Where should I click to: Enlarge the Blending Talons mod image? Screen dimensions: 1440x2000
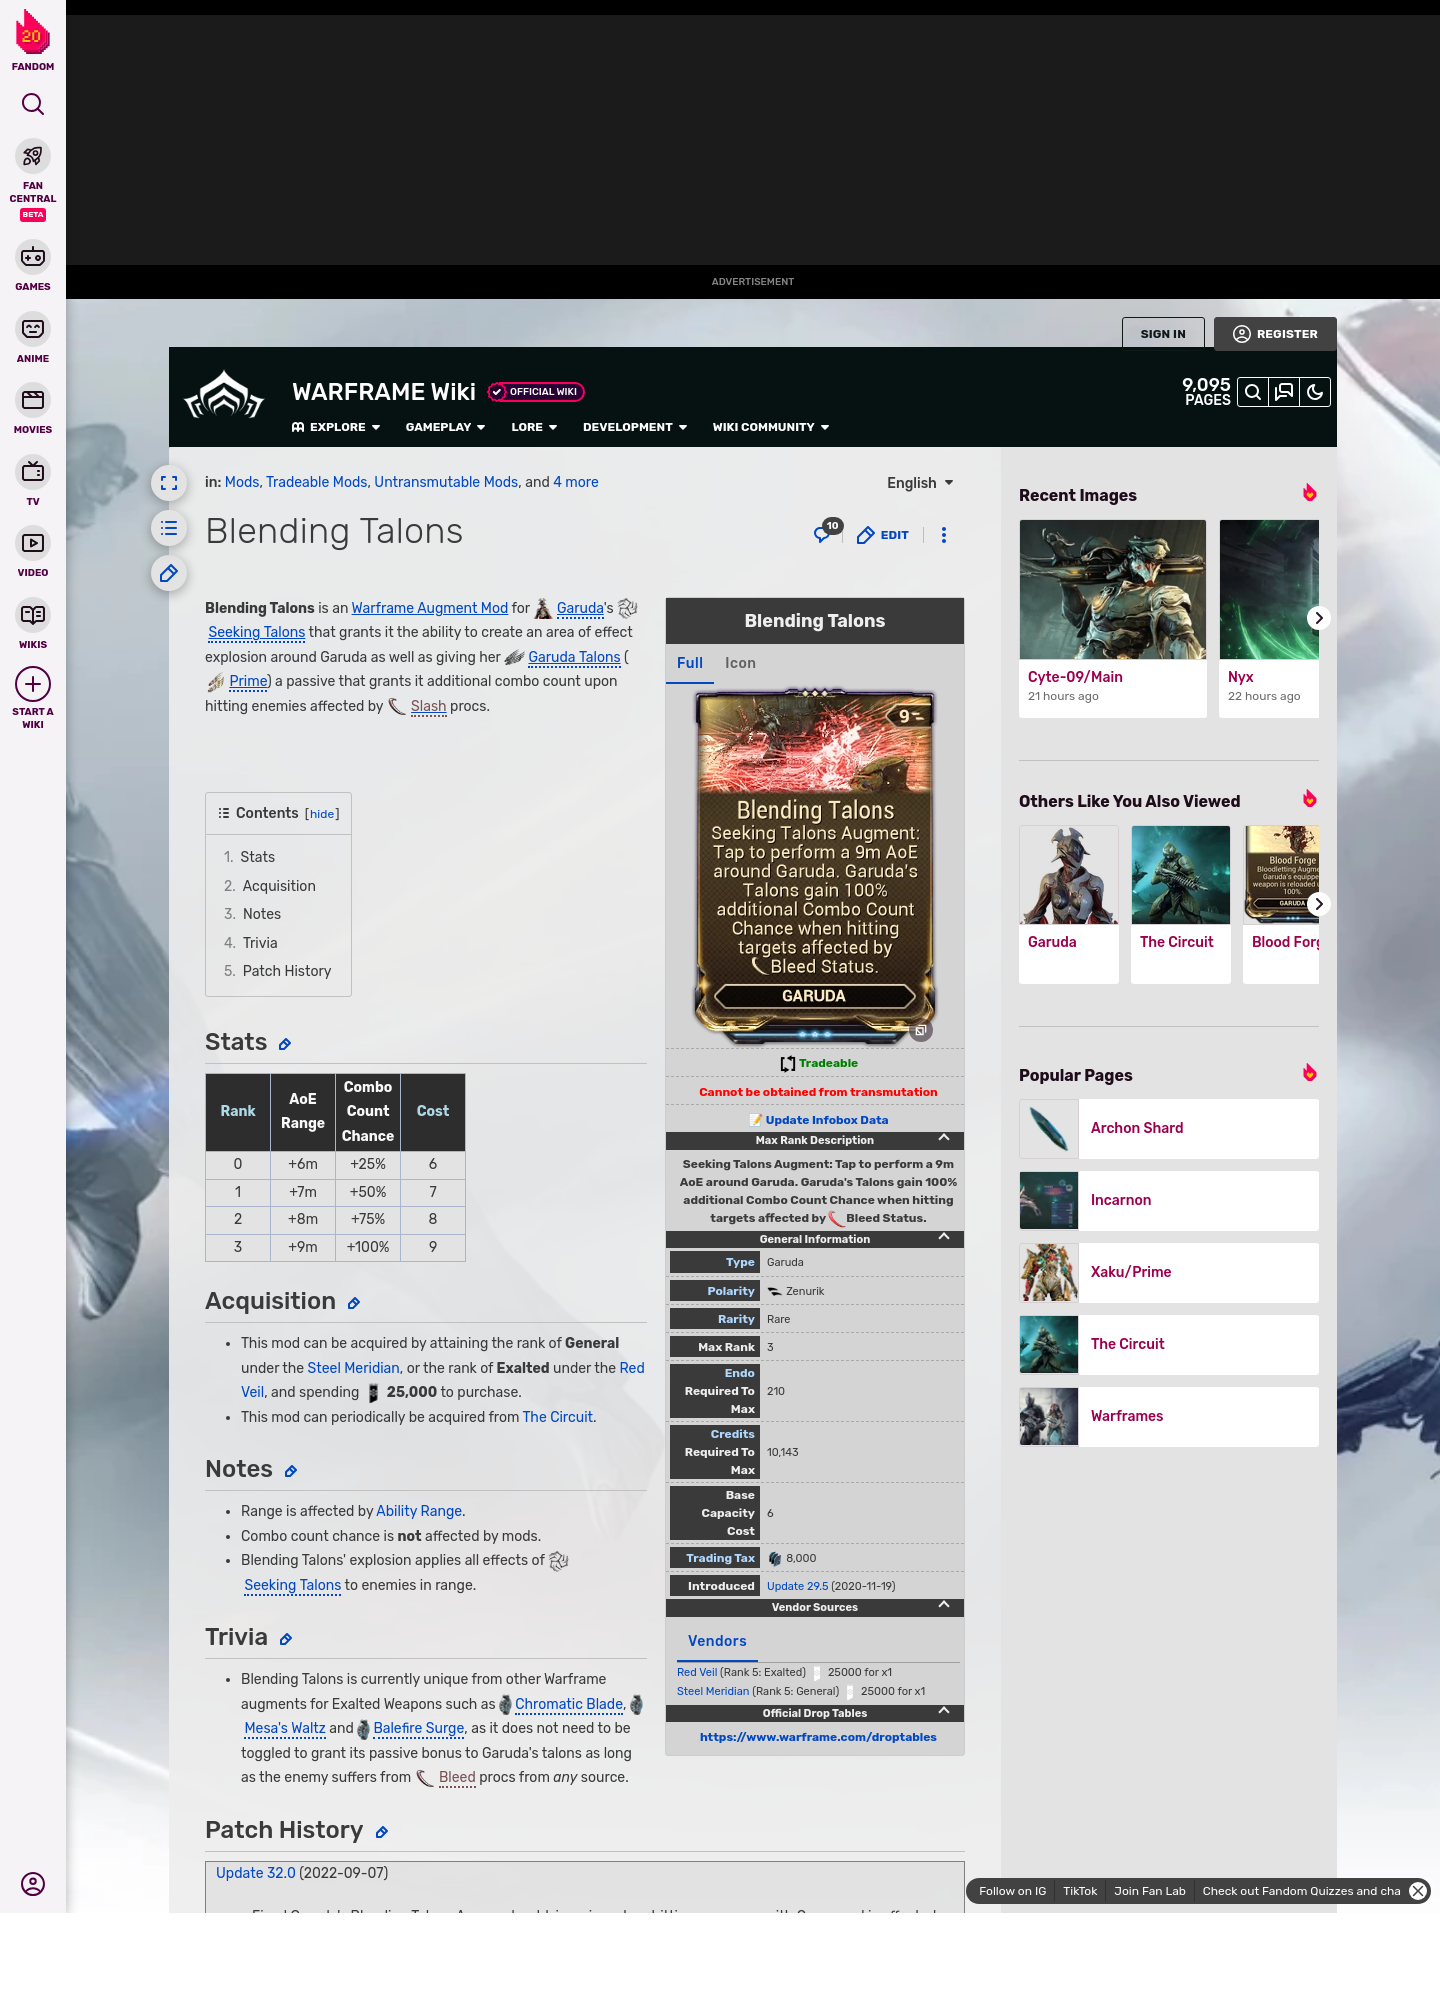[921, 1030]
